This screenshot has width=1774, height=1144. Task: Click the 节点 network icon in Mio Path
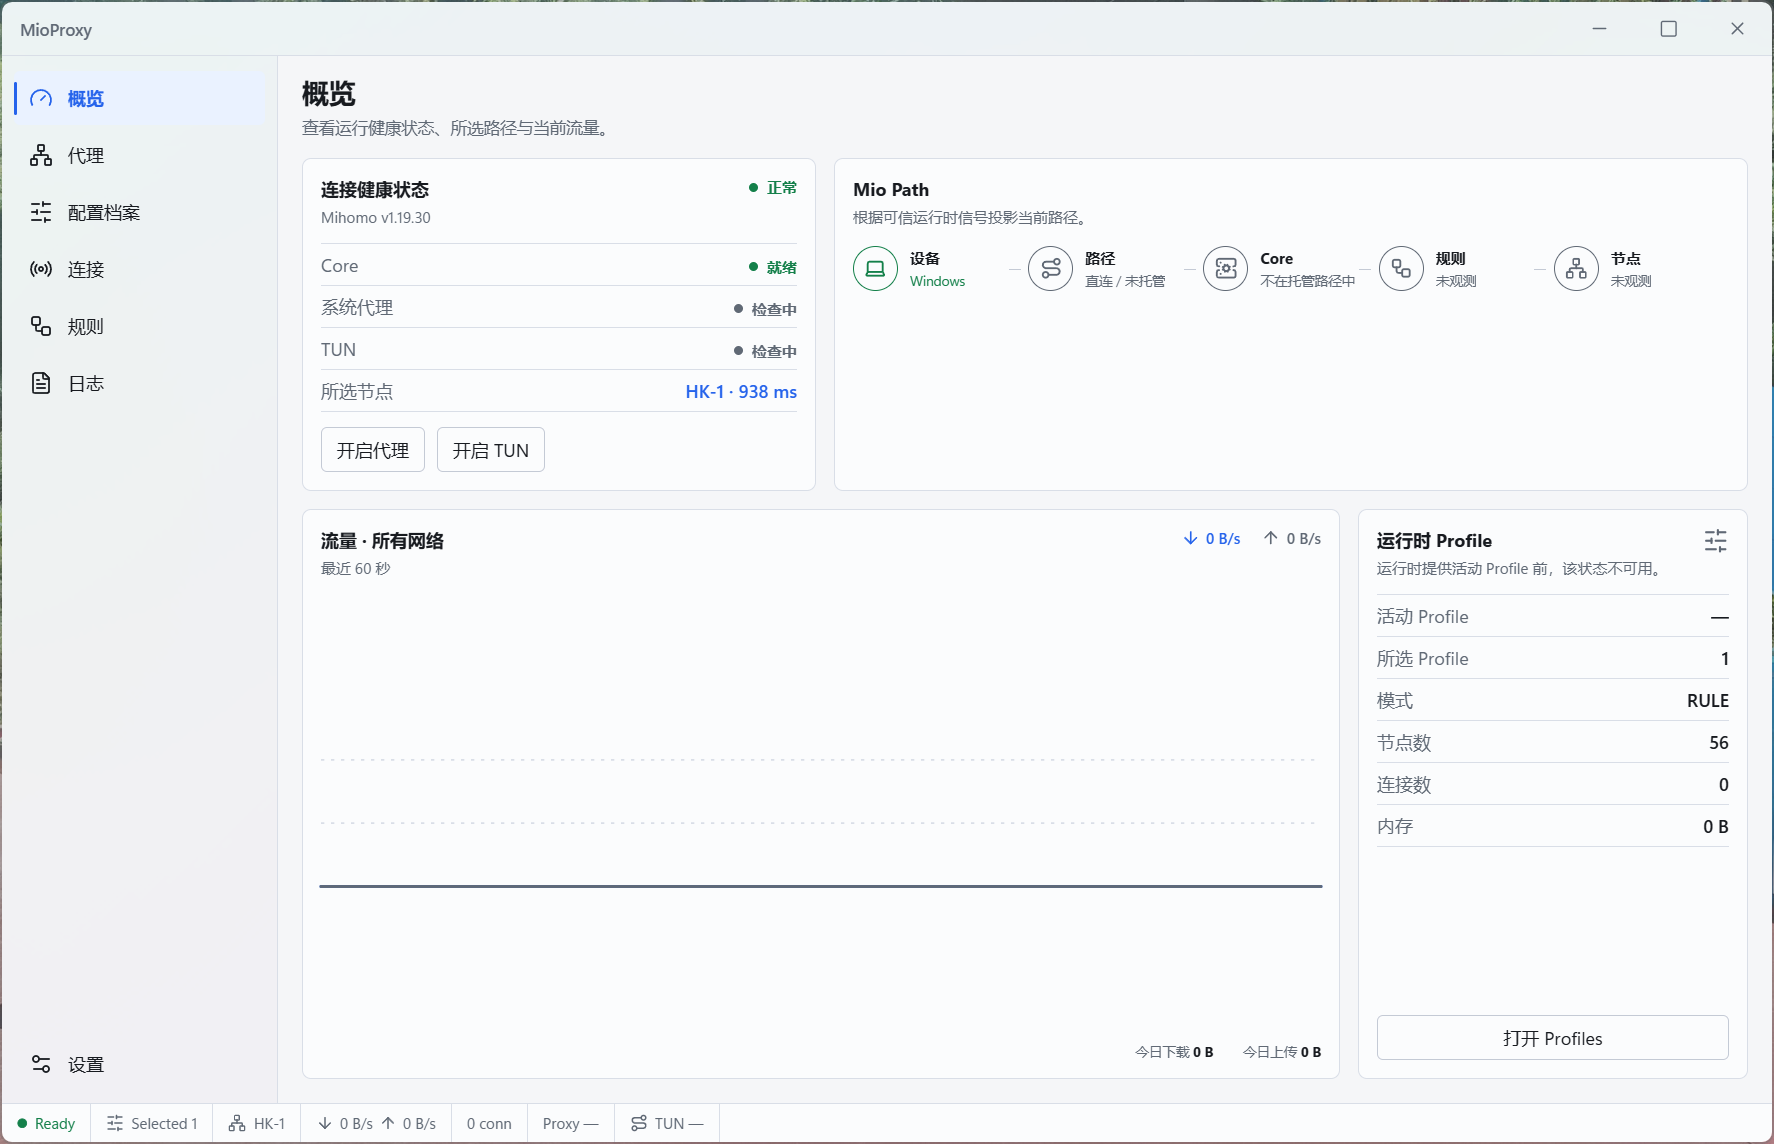(1576, 269)
